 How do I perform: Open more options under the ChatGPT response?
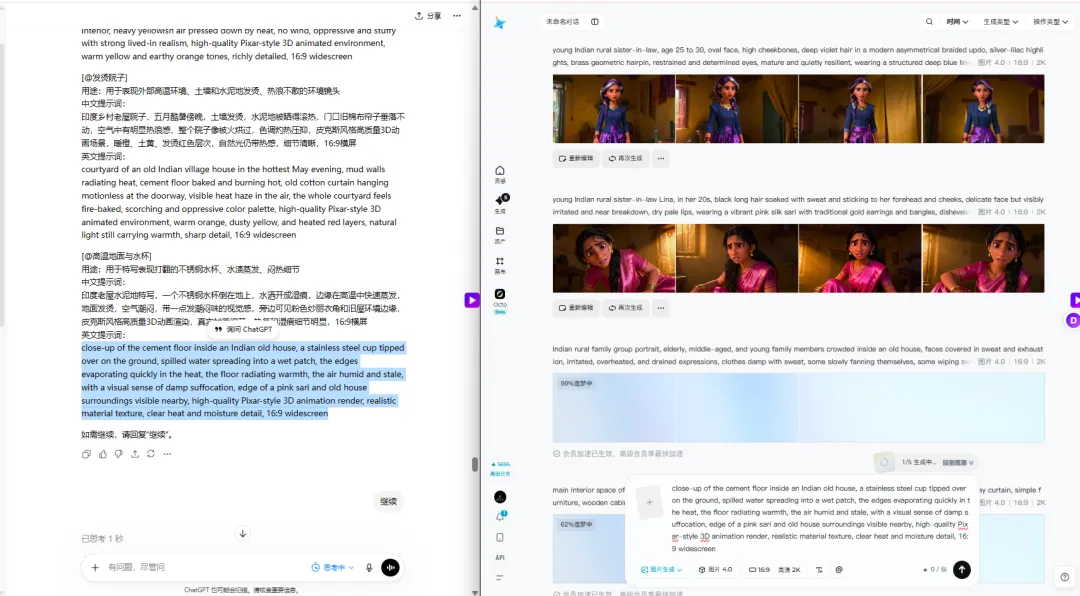coord(167,454)
